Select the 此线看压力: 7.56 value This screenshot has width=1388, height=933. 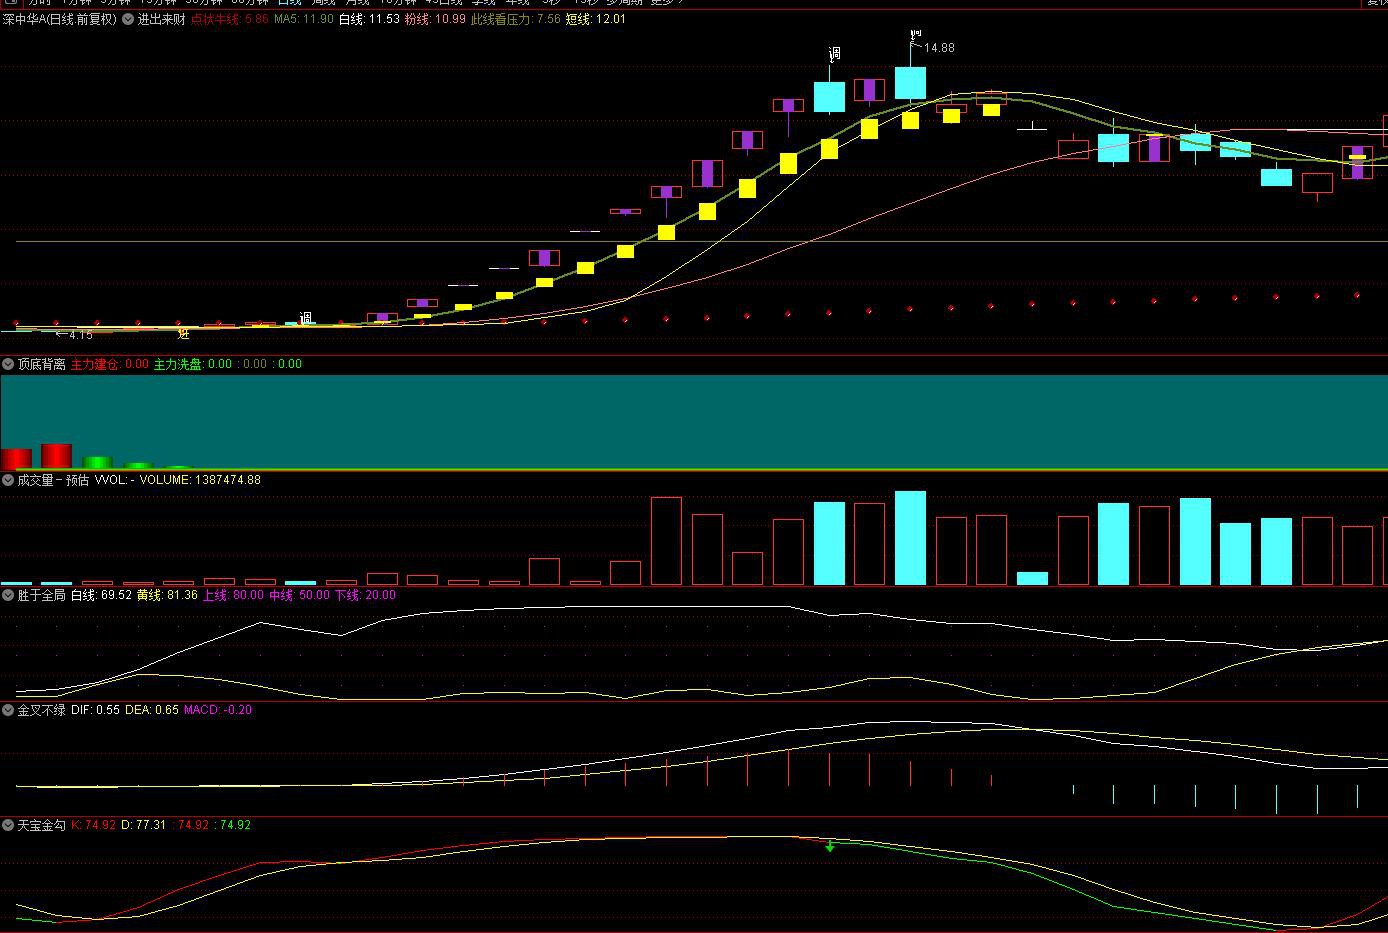click(516, 19)
